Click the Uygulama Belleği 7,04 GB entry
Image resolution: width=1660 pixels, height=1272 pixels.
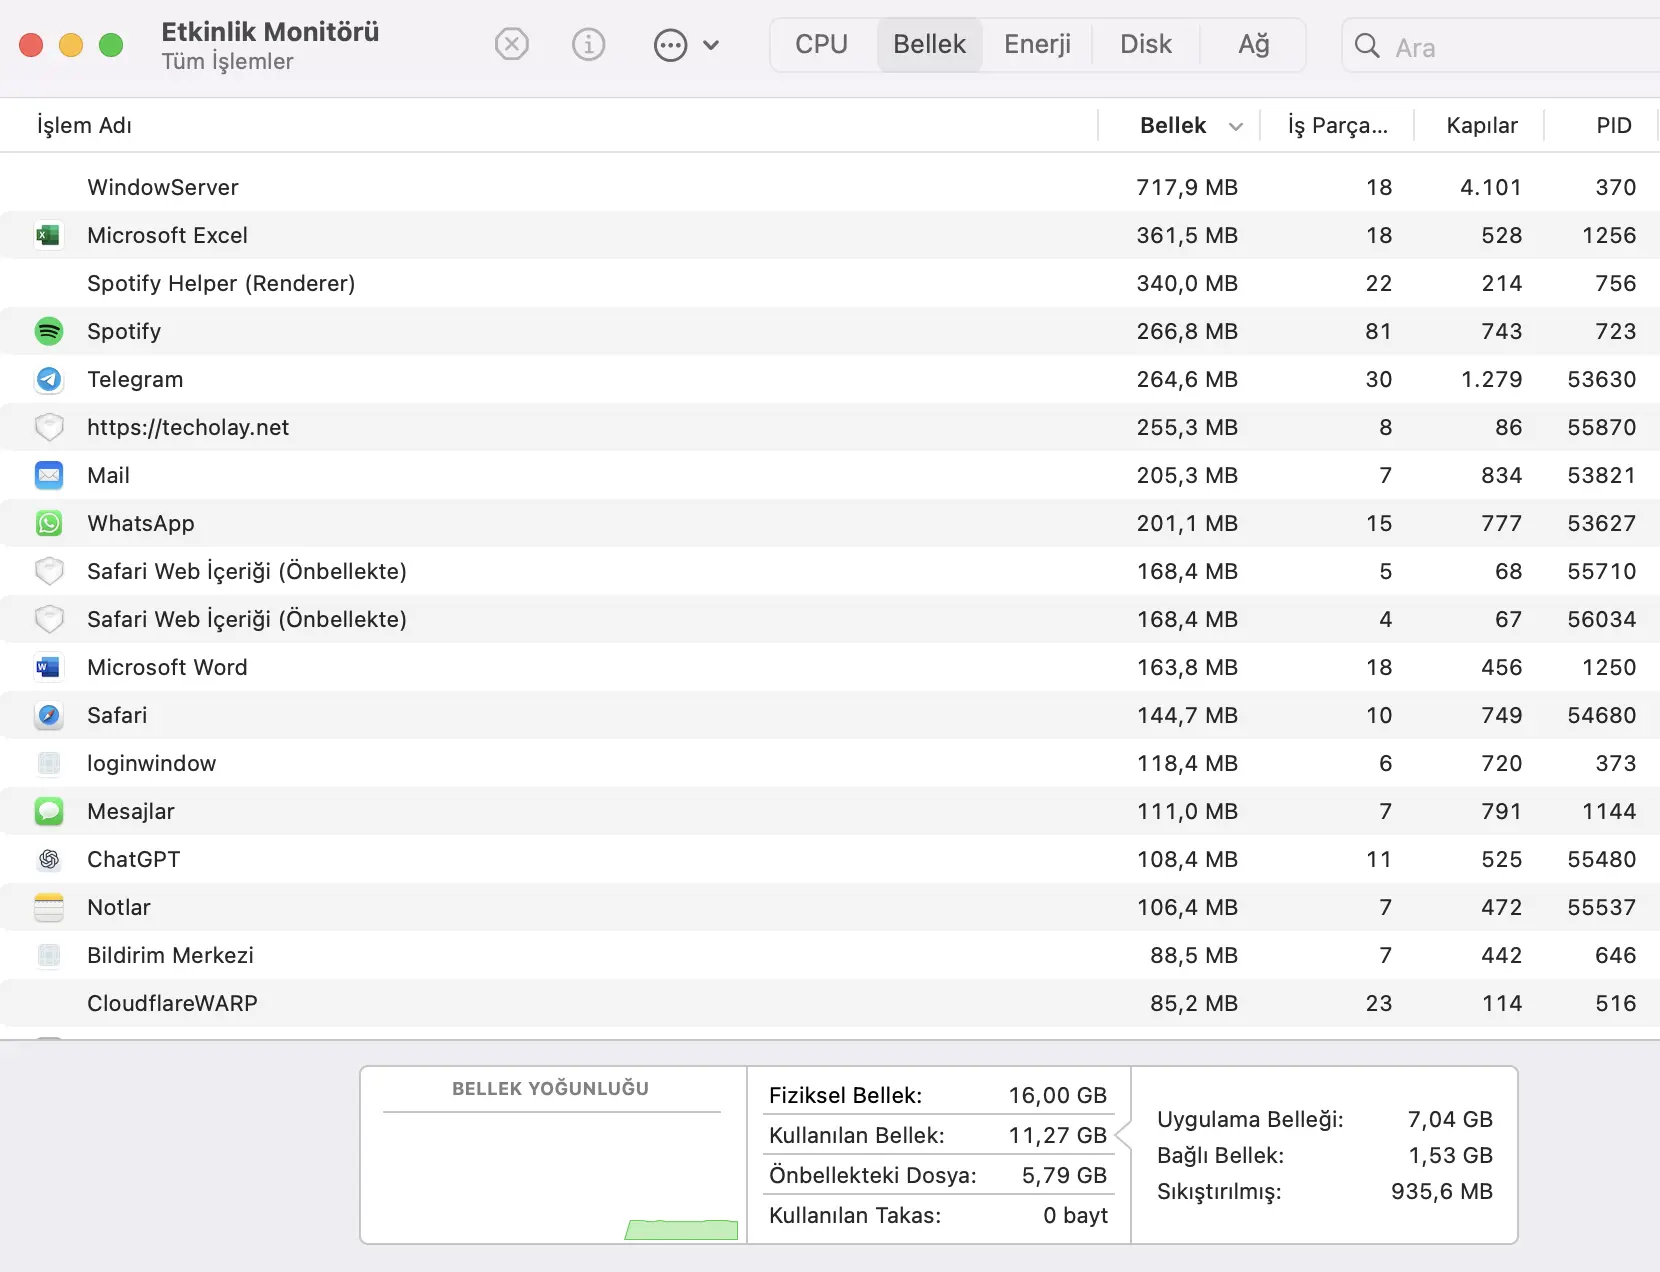tap(1325, 1119)
